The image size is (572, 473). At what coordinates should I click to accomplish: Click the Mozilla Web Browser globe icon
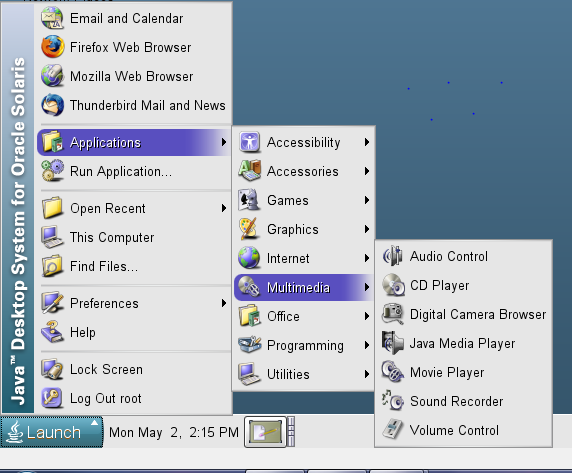click(52, 76)
